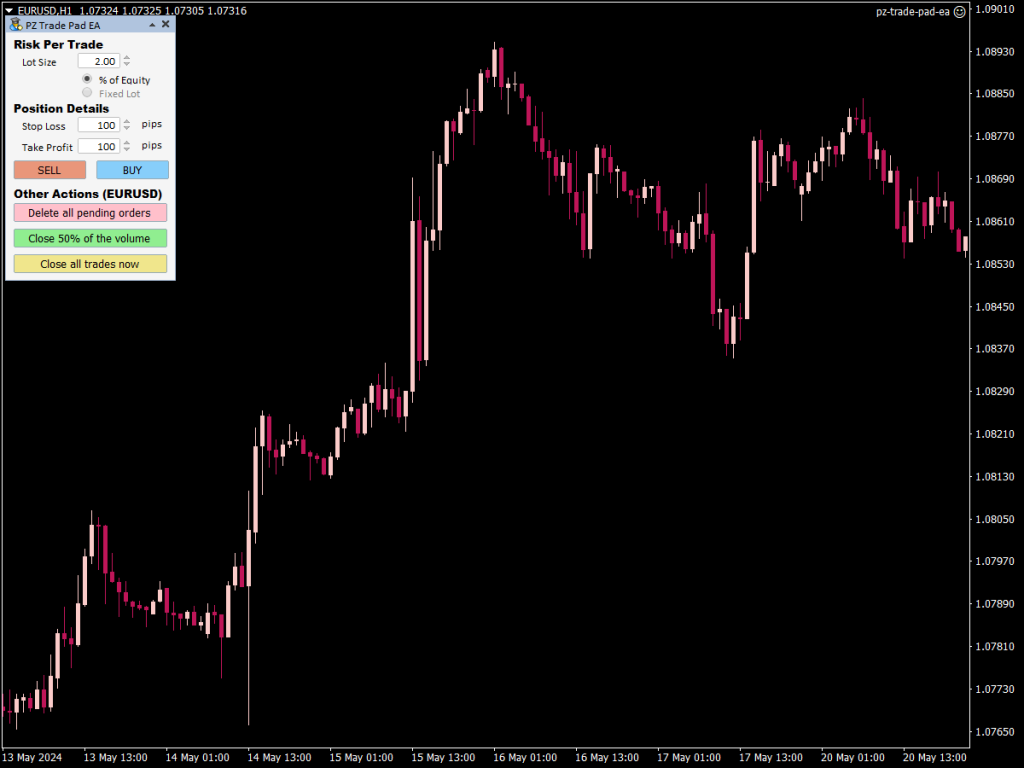
Task: Collapse the PZ Trade Pad EA panel
Action: click(x=152, y=25)
